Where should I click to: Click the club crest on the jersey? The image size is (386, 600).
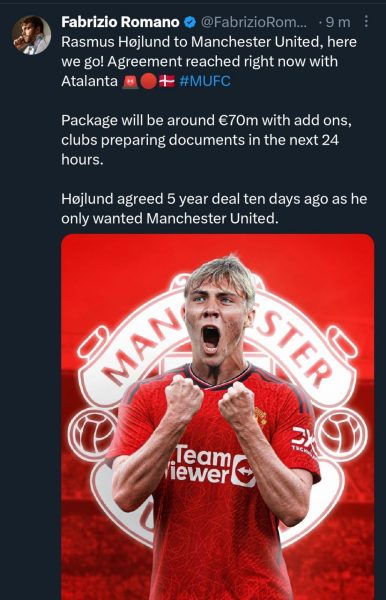click(261, 416)
